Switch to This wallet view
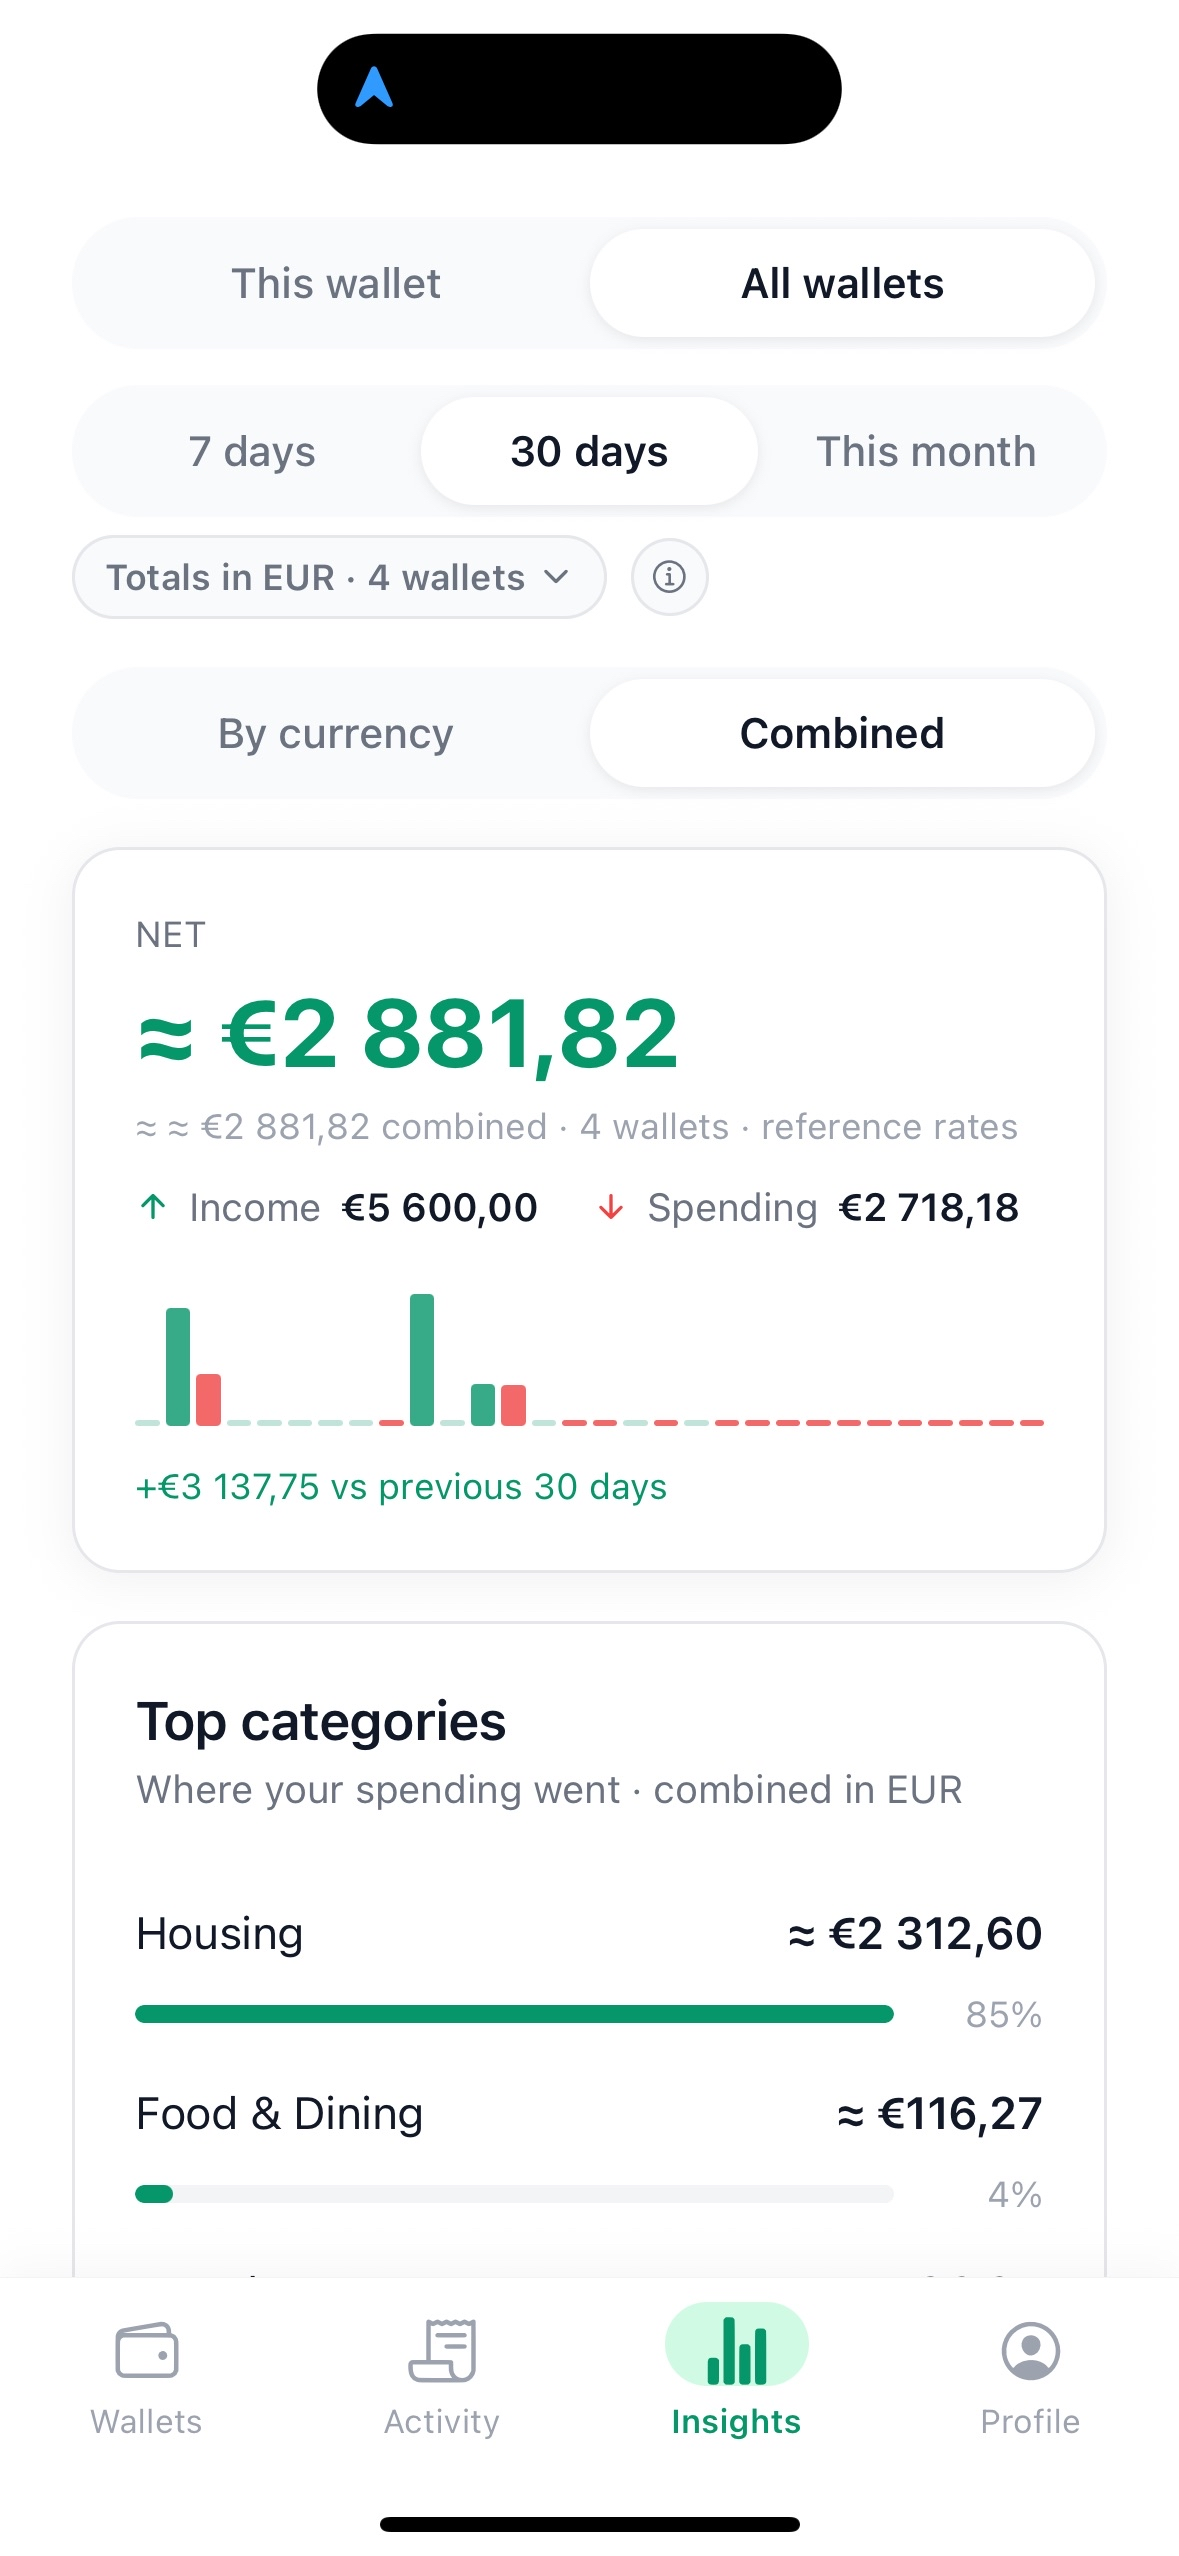 pos(336,284)
